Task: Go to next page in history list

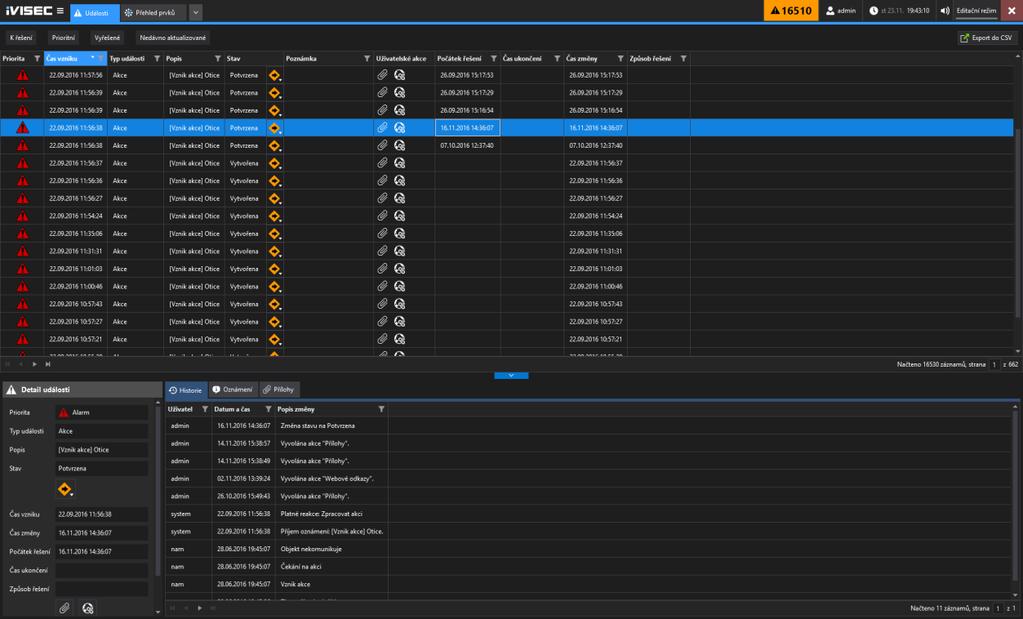Action: pos(200,608)
